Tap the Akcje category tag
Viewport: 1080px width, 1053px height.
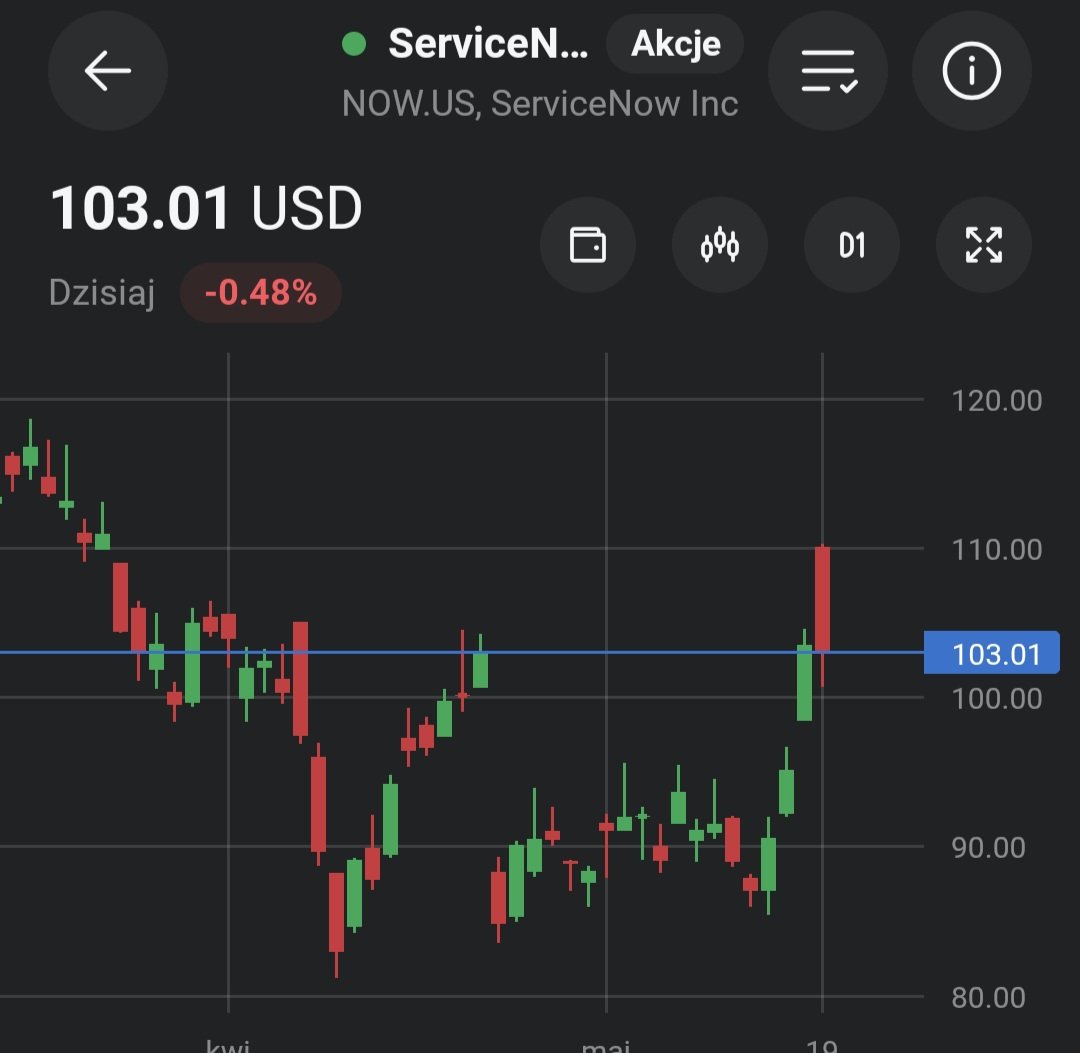point(675,44)
